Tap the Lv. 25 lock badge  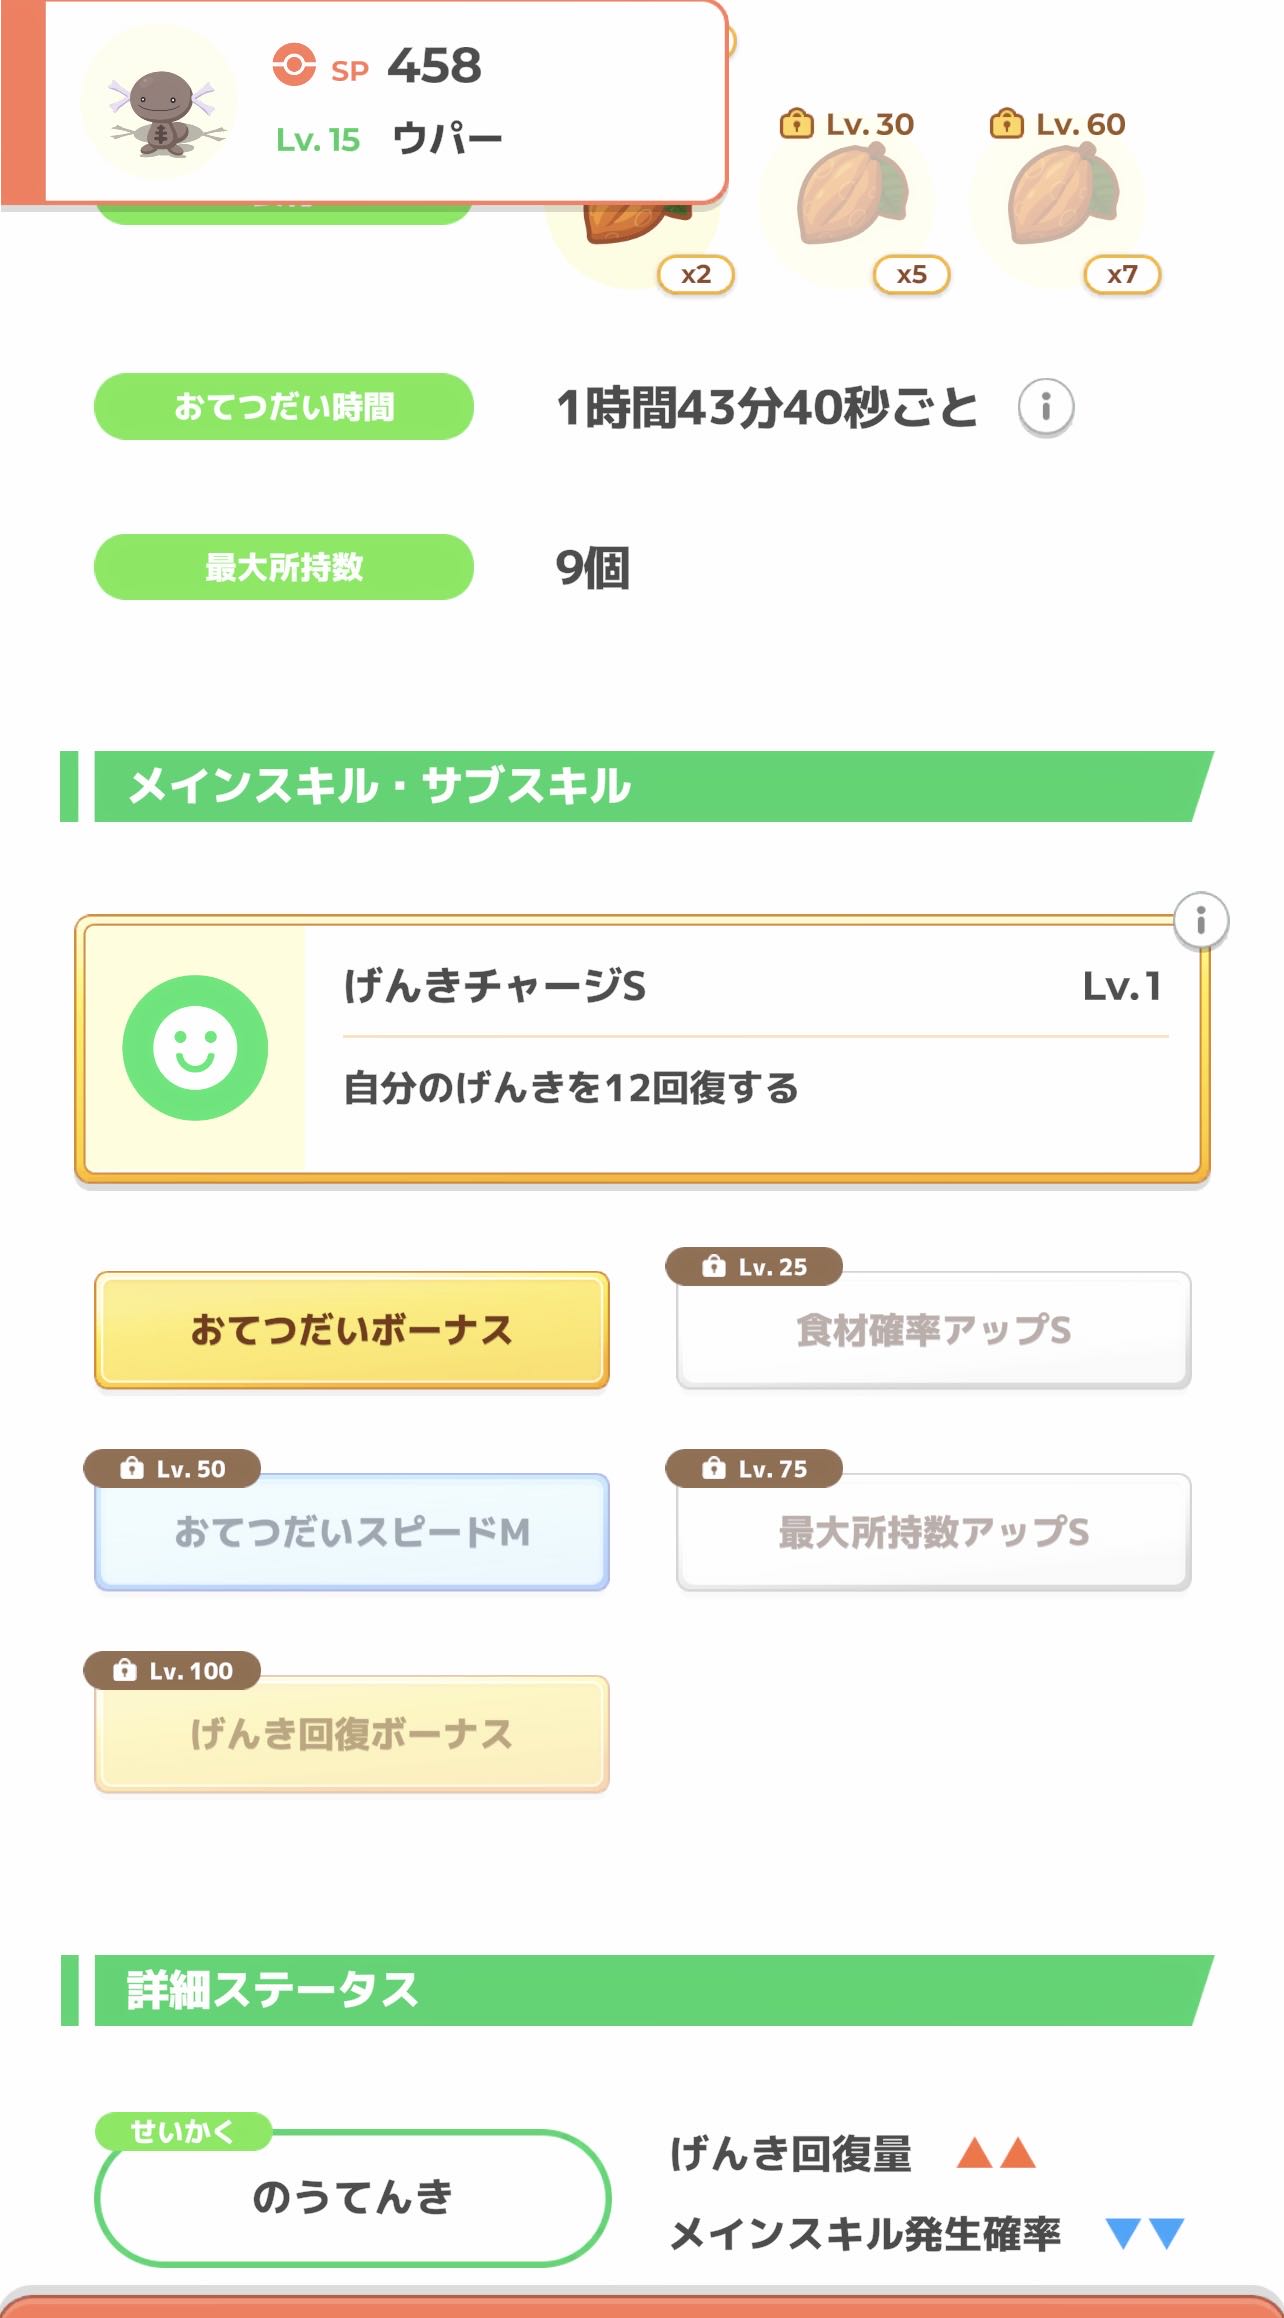pyautogui.click(x=754, y=1267)
